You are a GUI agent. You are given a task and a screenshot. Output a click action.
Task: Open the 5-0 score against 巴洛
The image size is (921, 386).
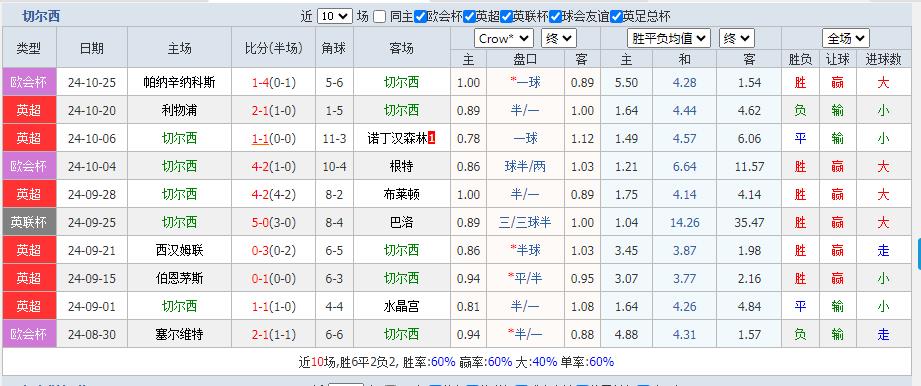261,223
